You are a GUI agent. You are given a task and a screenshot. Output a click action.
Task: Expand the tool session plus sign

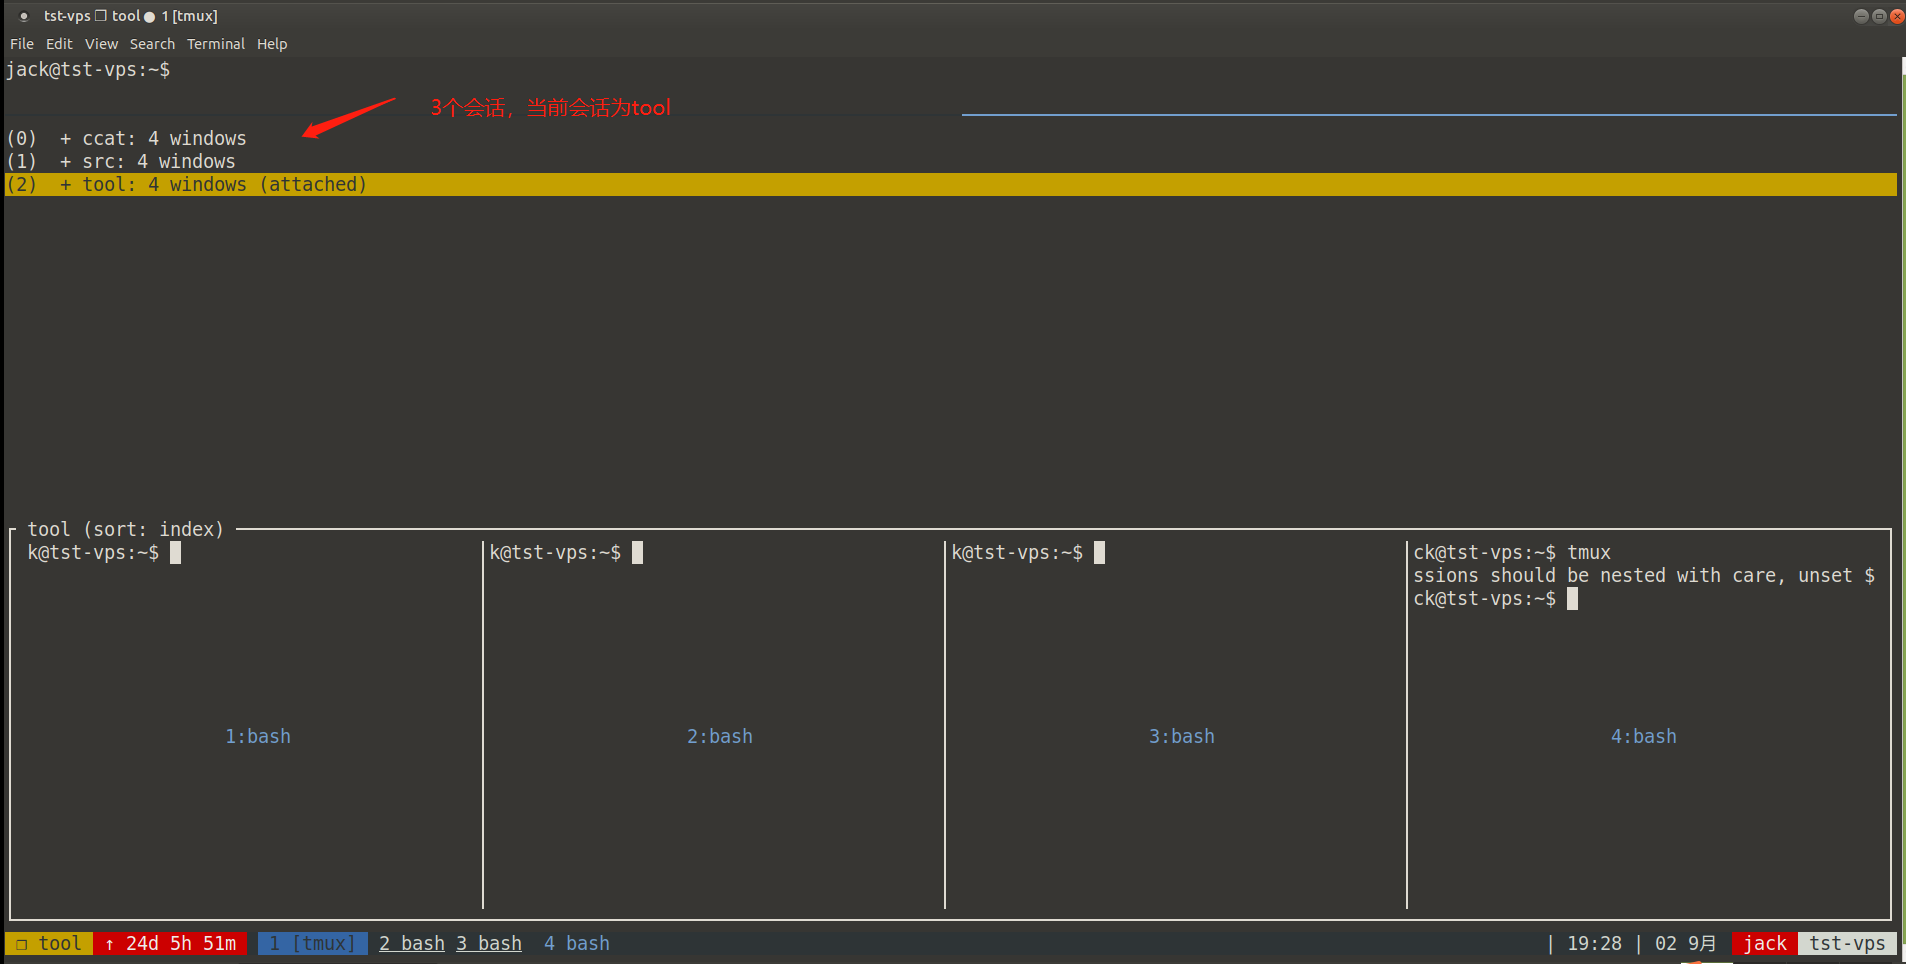(65, 185)
